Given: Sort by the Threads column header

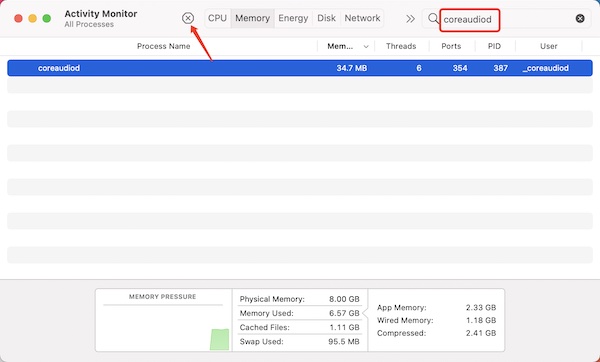Looking at the screenshot, I should coord(401,46).
